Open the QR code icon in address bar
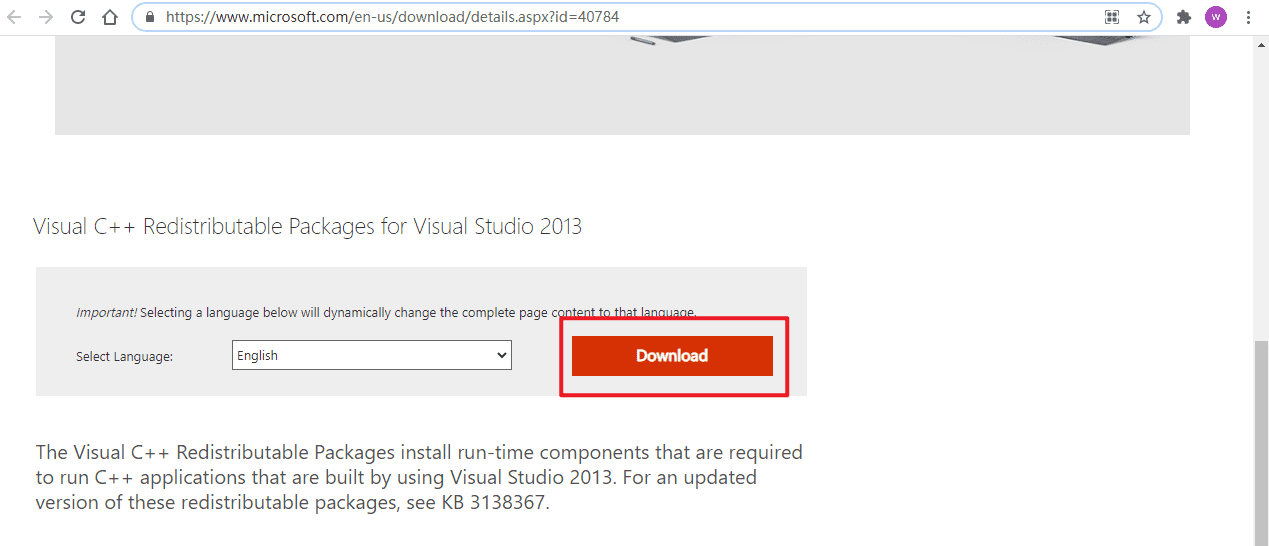The width and height of the screenshot is (1269, 546). [x=1111, y=17]
